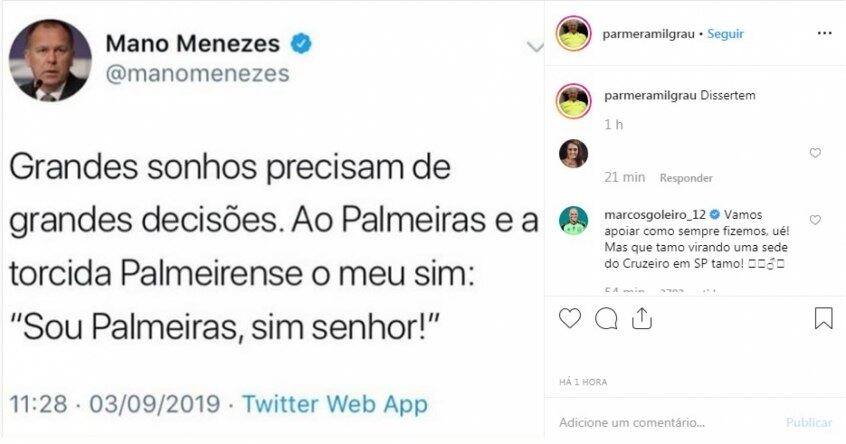Open the three-dots more options menu
Screen dimensions: 846x444
coord(823,33)
